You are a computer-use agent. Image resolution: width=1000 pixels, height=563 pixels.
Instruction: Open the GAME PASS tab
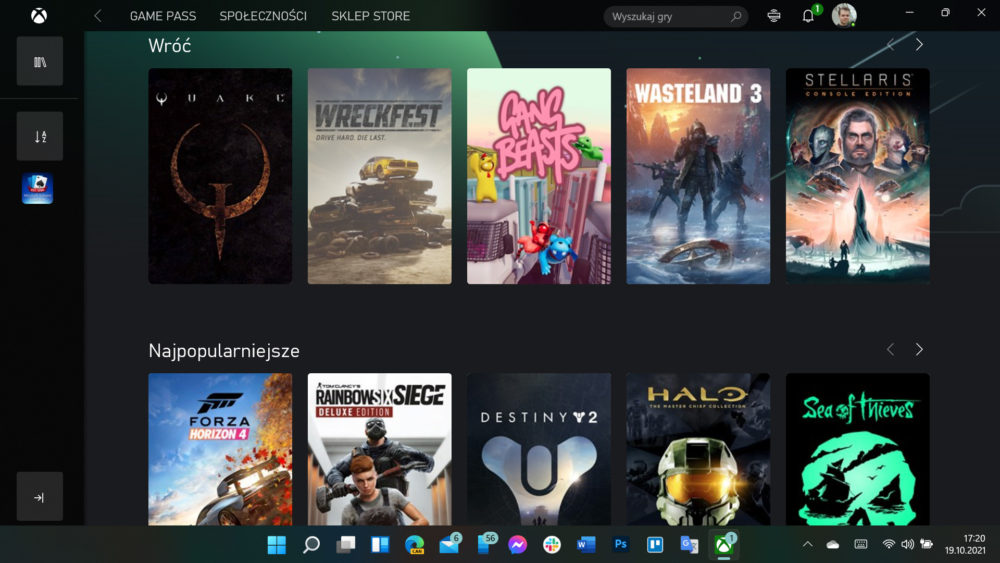coord(163,16)
